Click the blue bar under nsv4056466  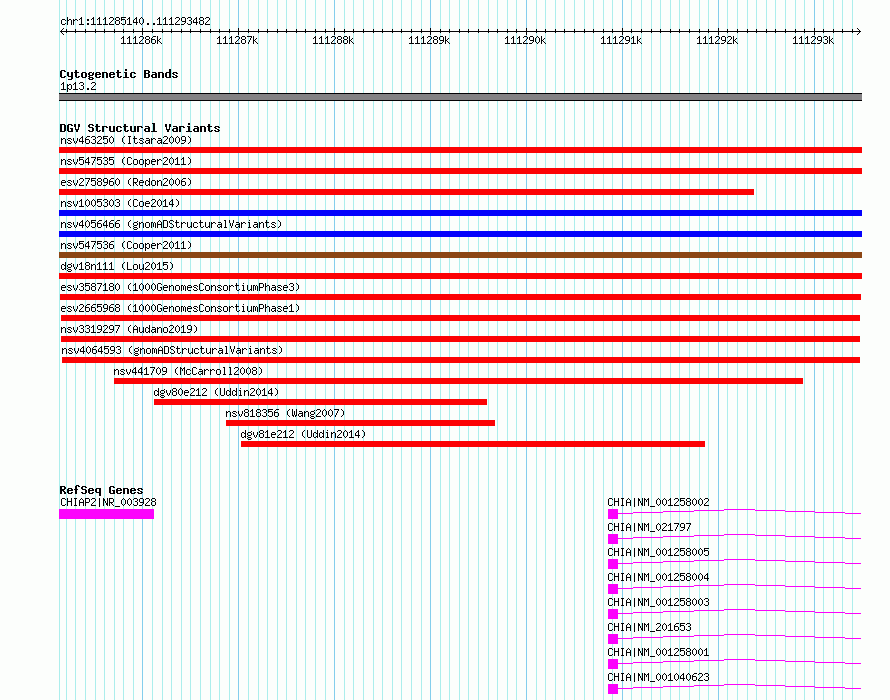(x=460, y=234)
